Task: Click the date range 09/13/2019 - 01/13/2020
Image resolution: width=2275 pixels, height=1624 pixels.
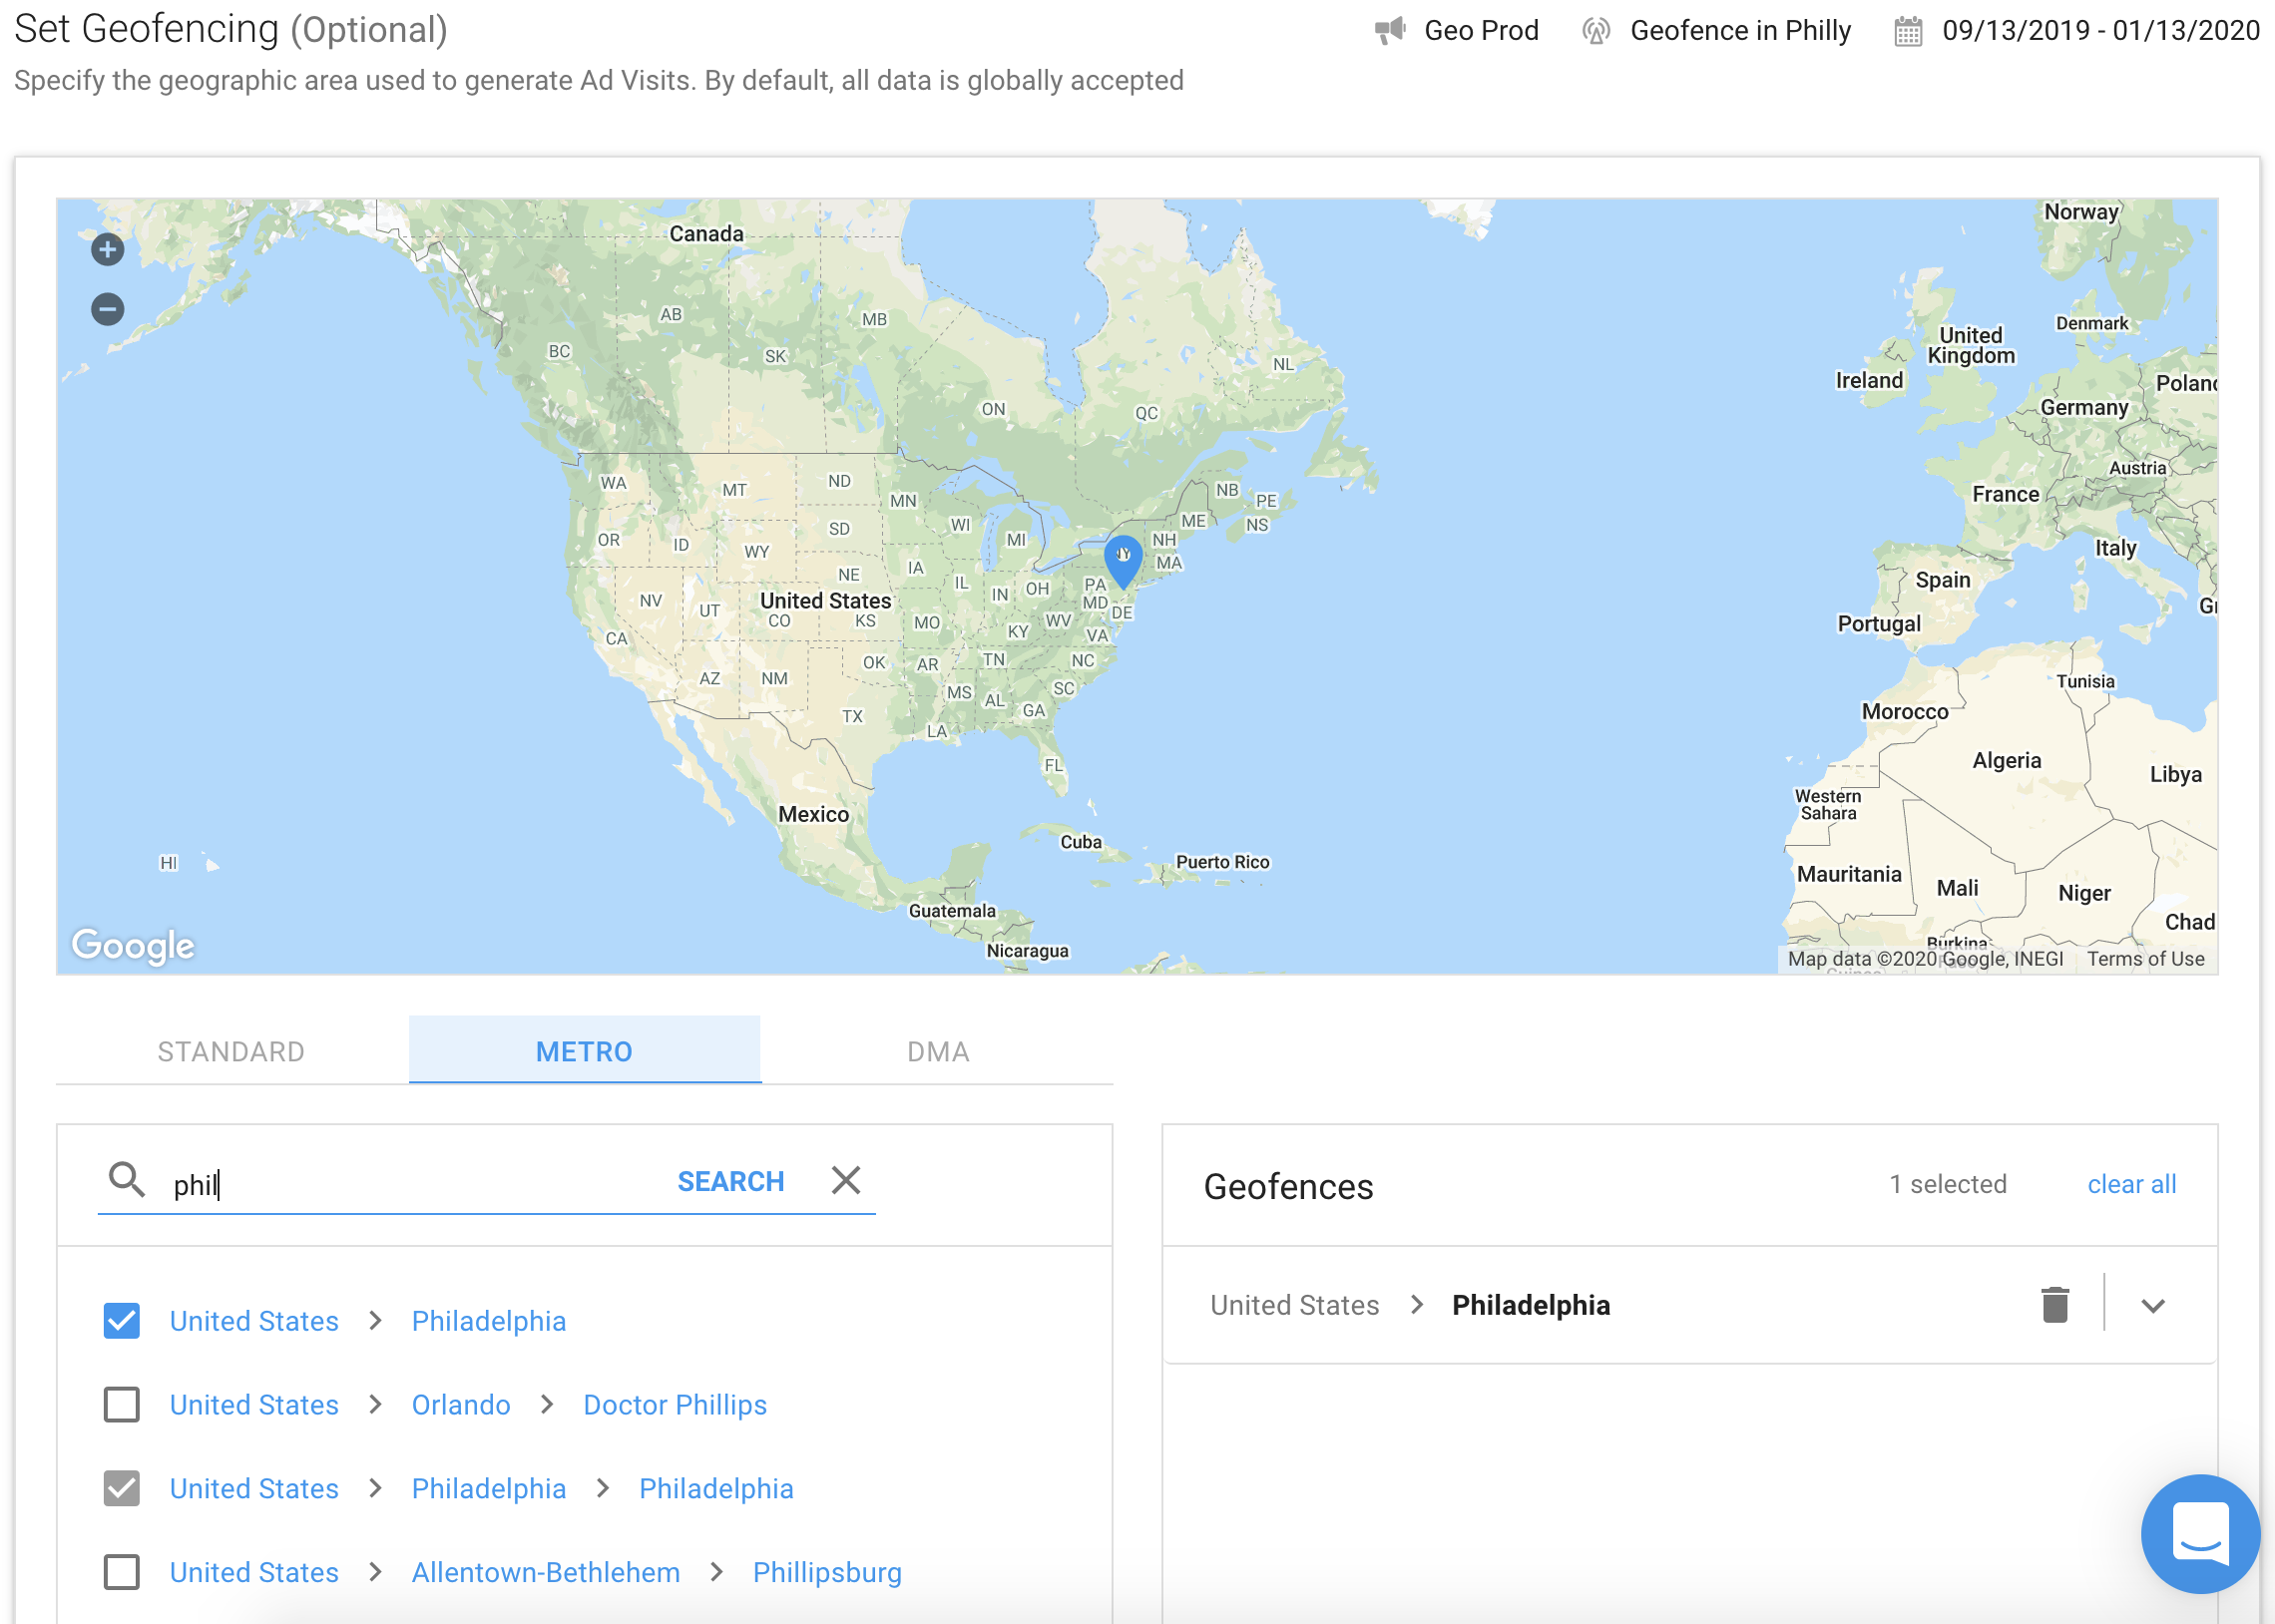Action: click(x=2100, y=31)
